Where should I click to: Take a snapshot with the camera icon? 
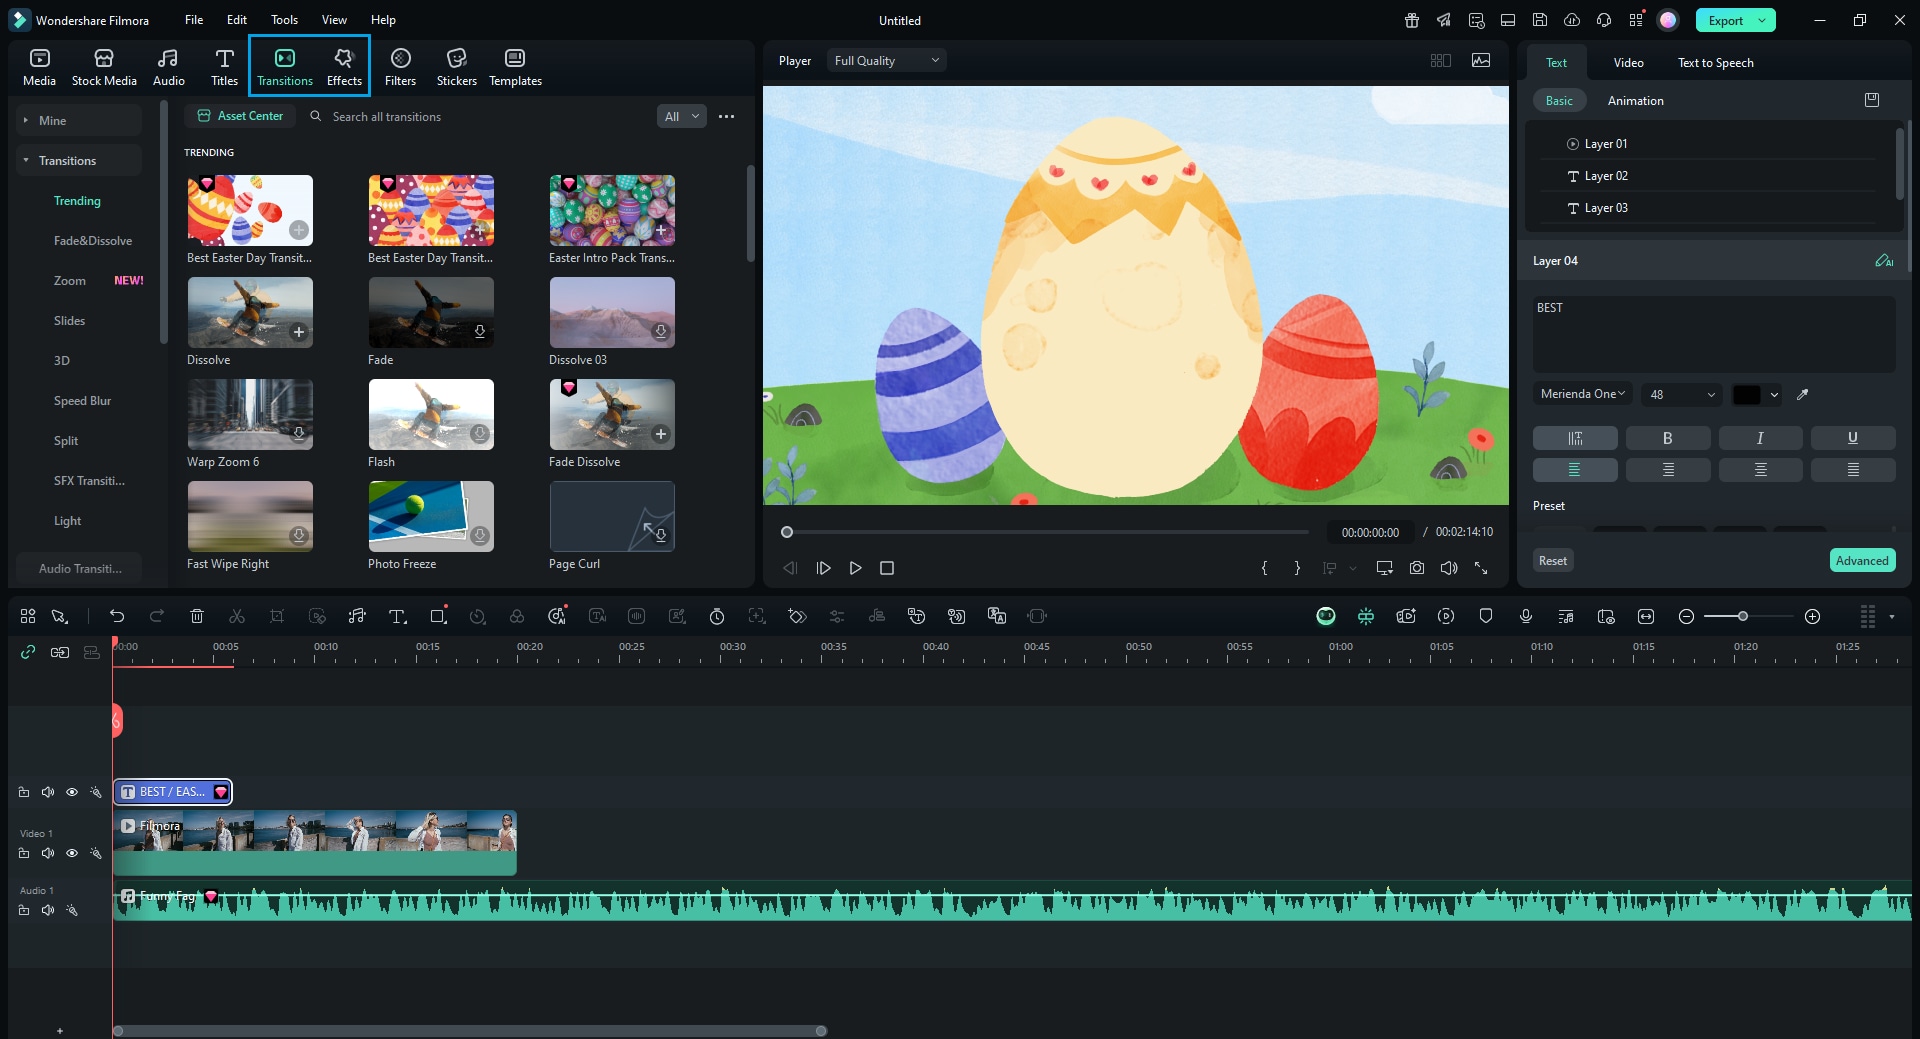coord(1417,568)
